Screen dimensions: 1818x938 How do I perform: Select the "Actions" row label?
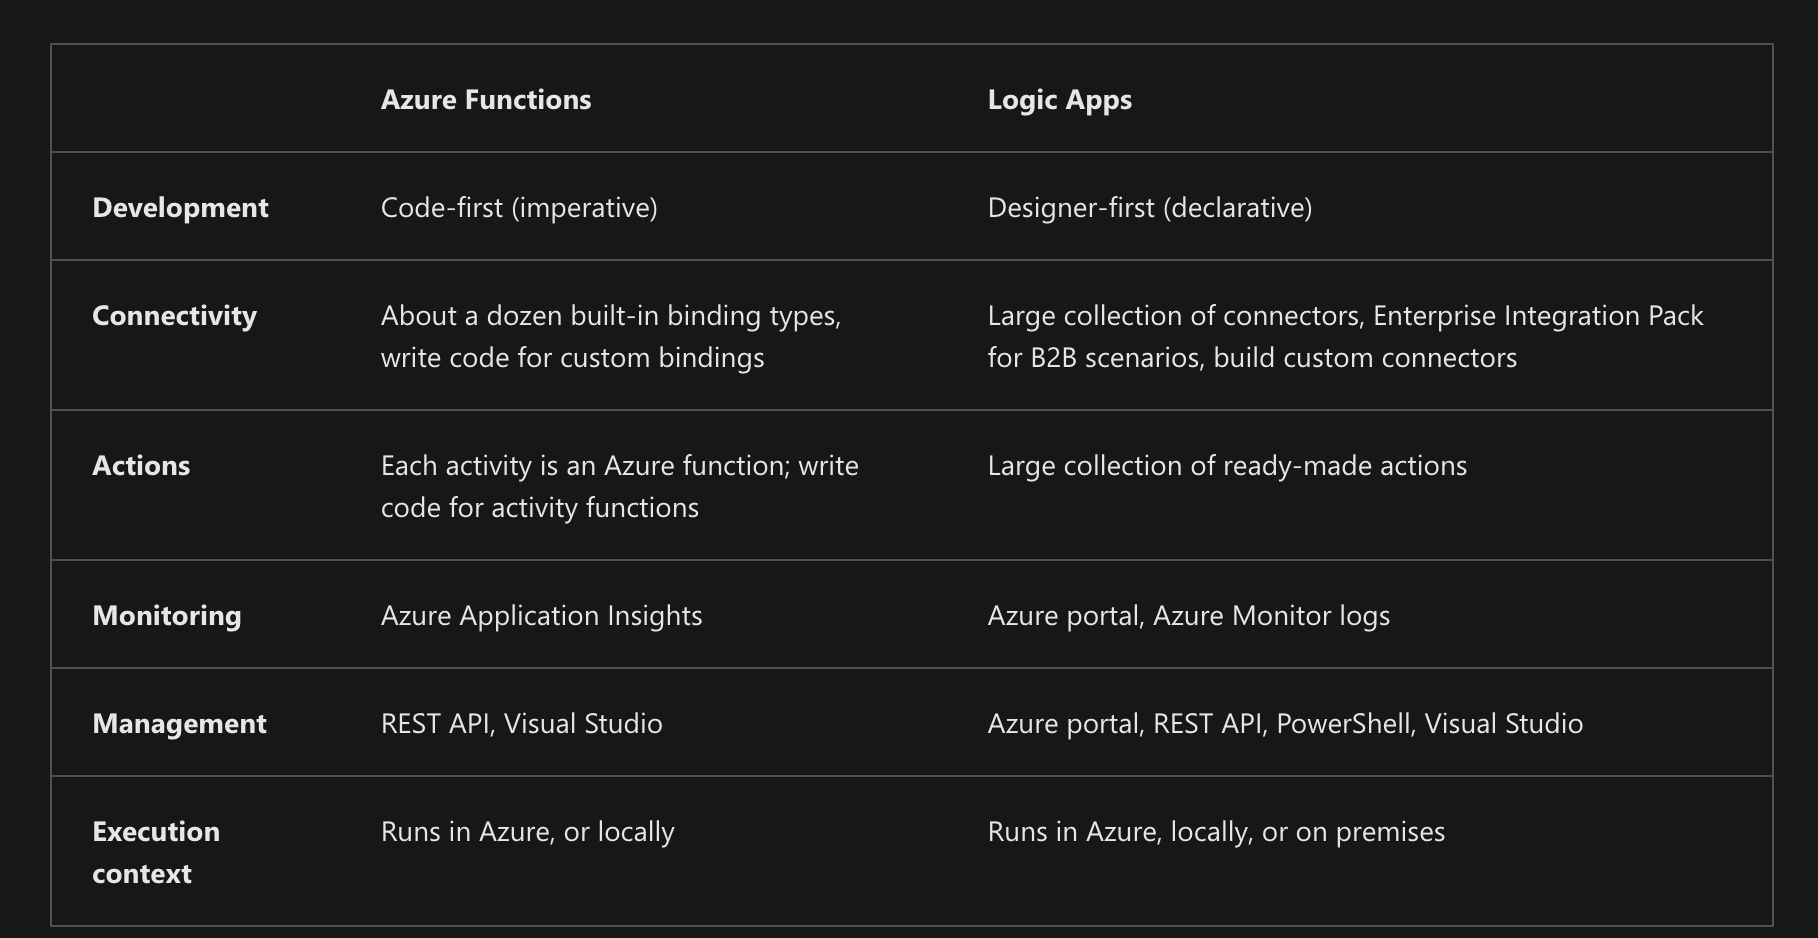(141, 466)
